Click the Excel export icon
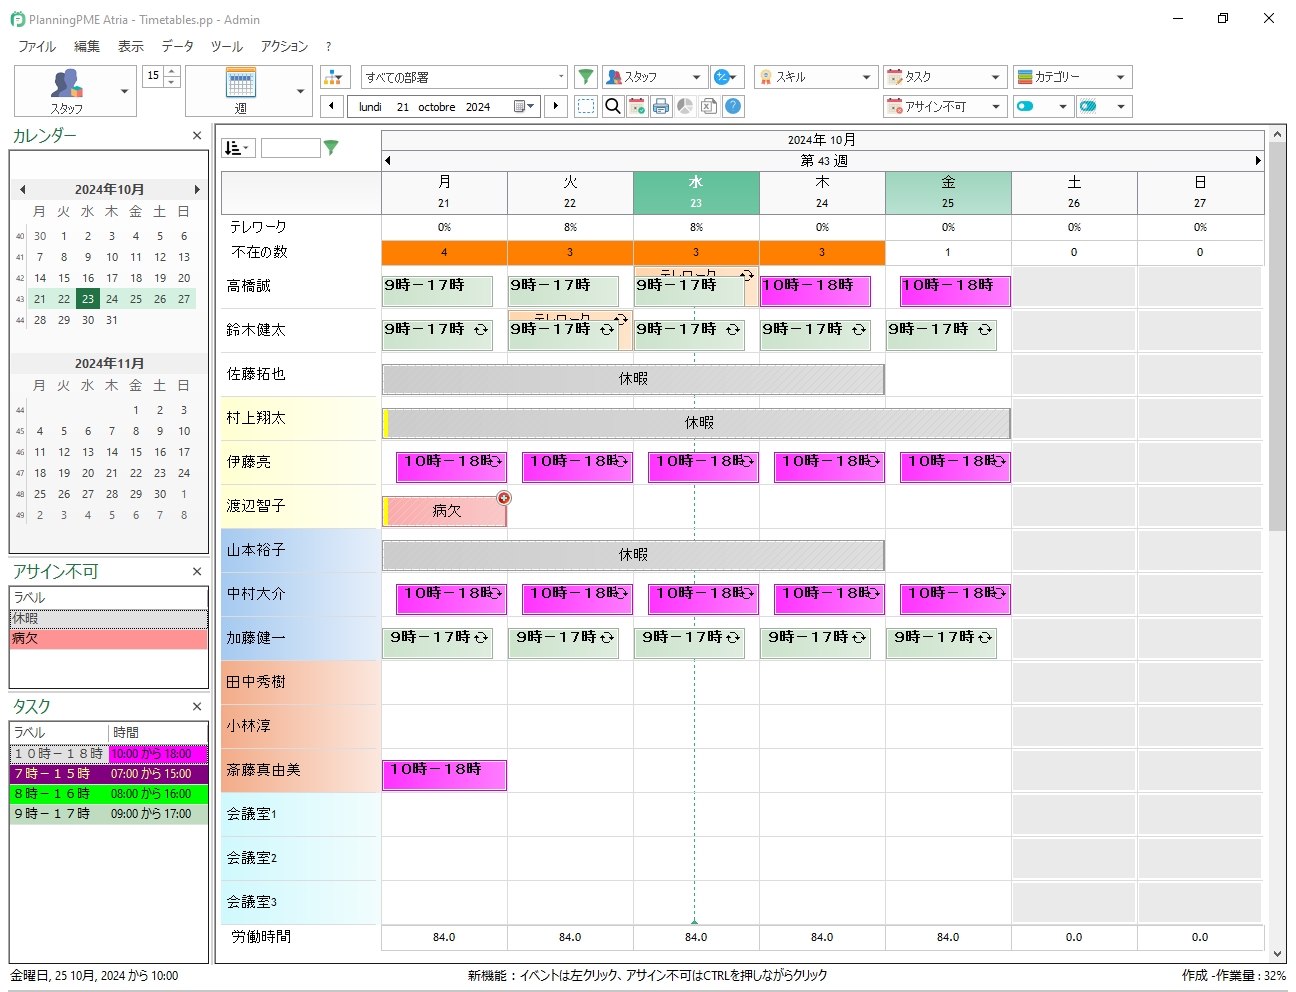The width and height of the screenshot is (1296, 992). point(709,106)
